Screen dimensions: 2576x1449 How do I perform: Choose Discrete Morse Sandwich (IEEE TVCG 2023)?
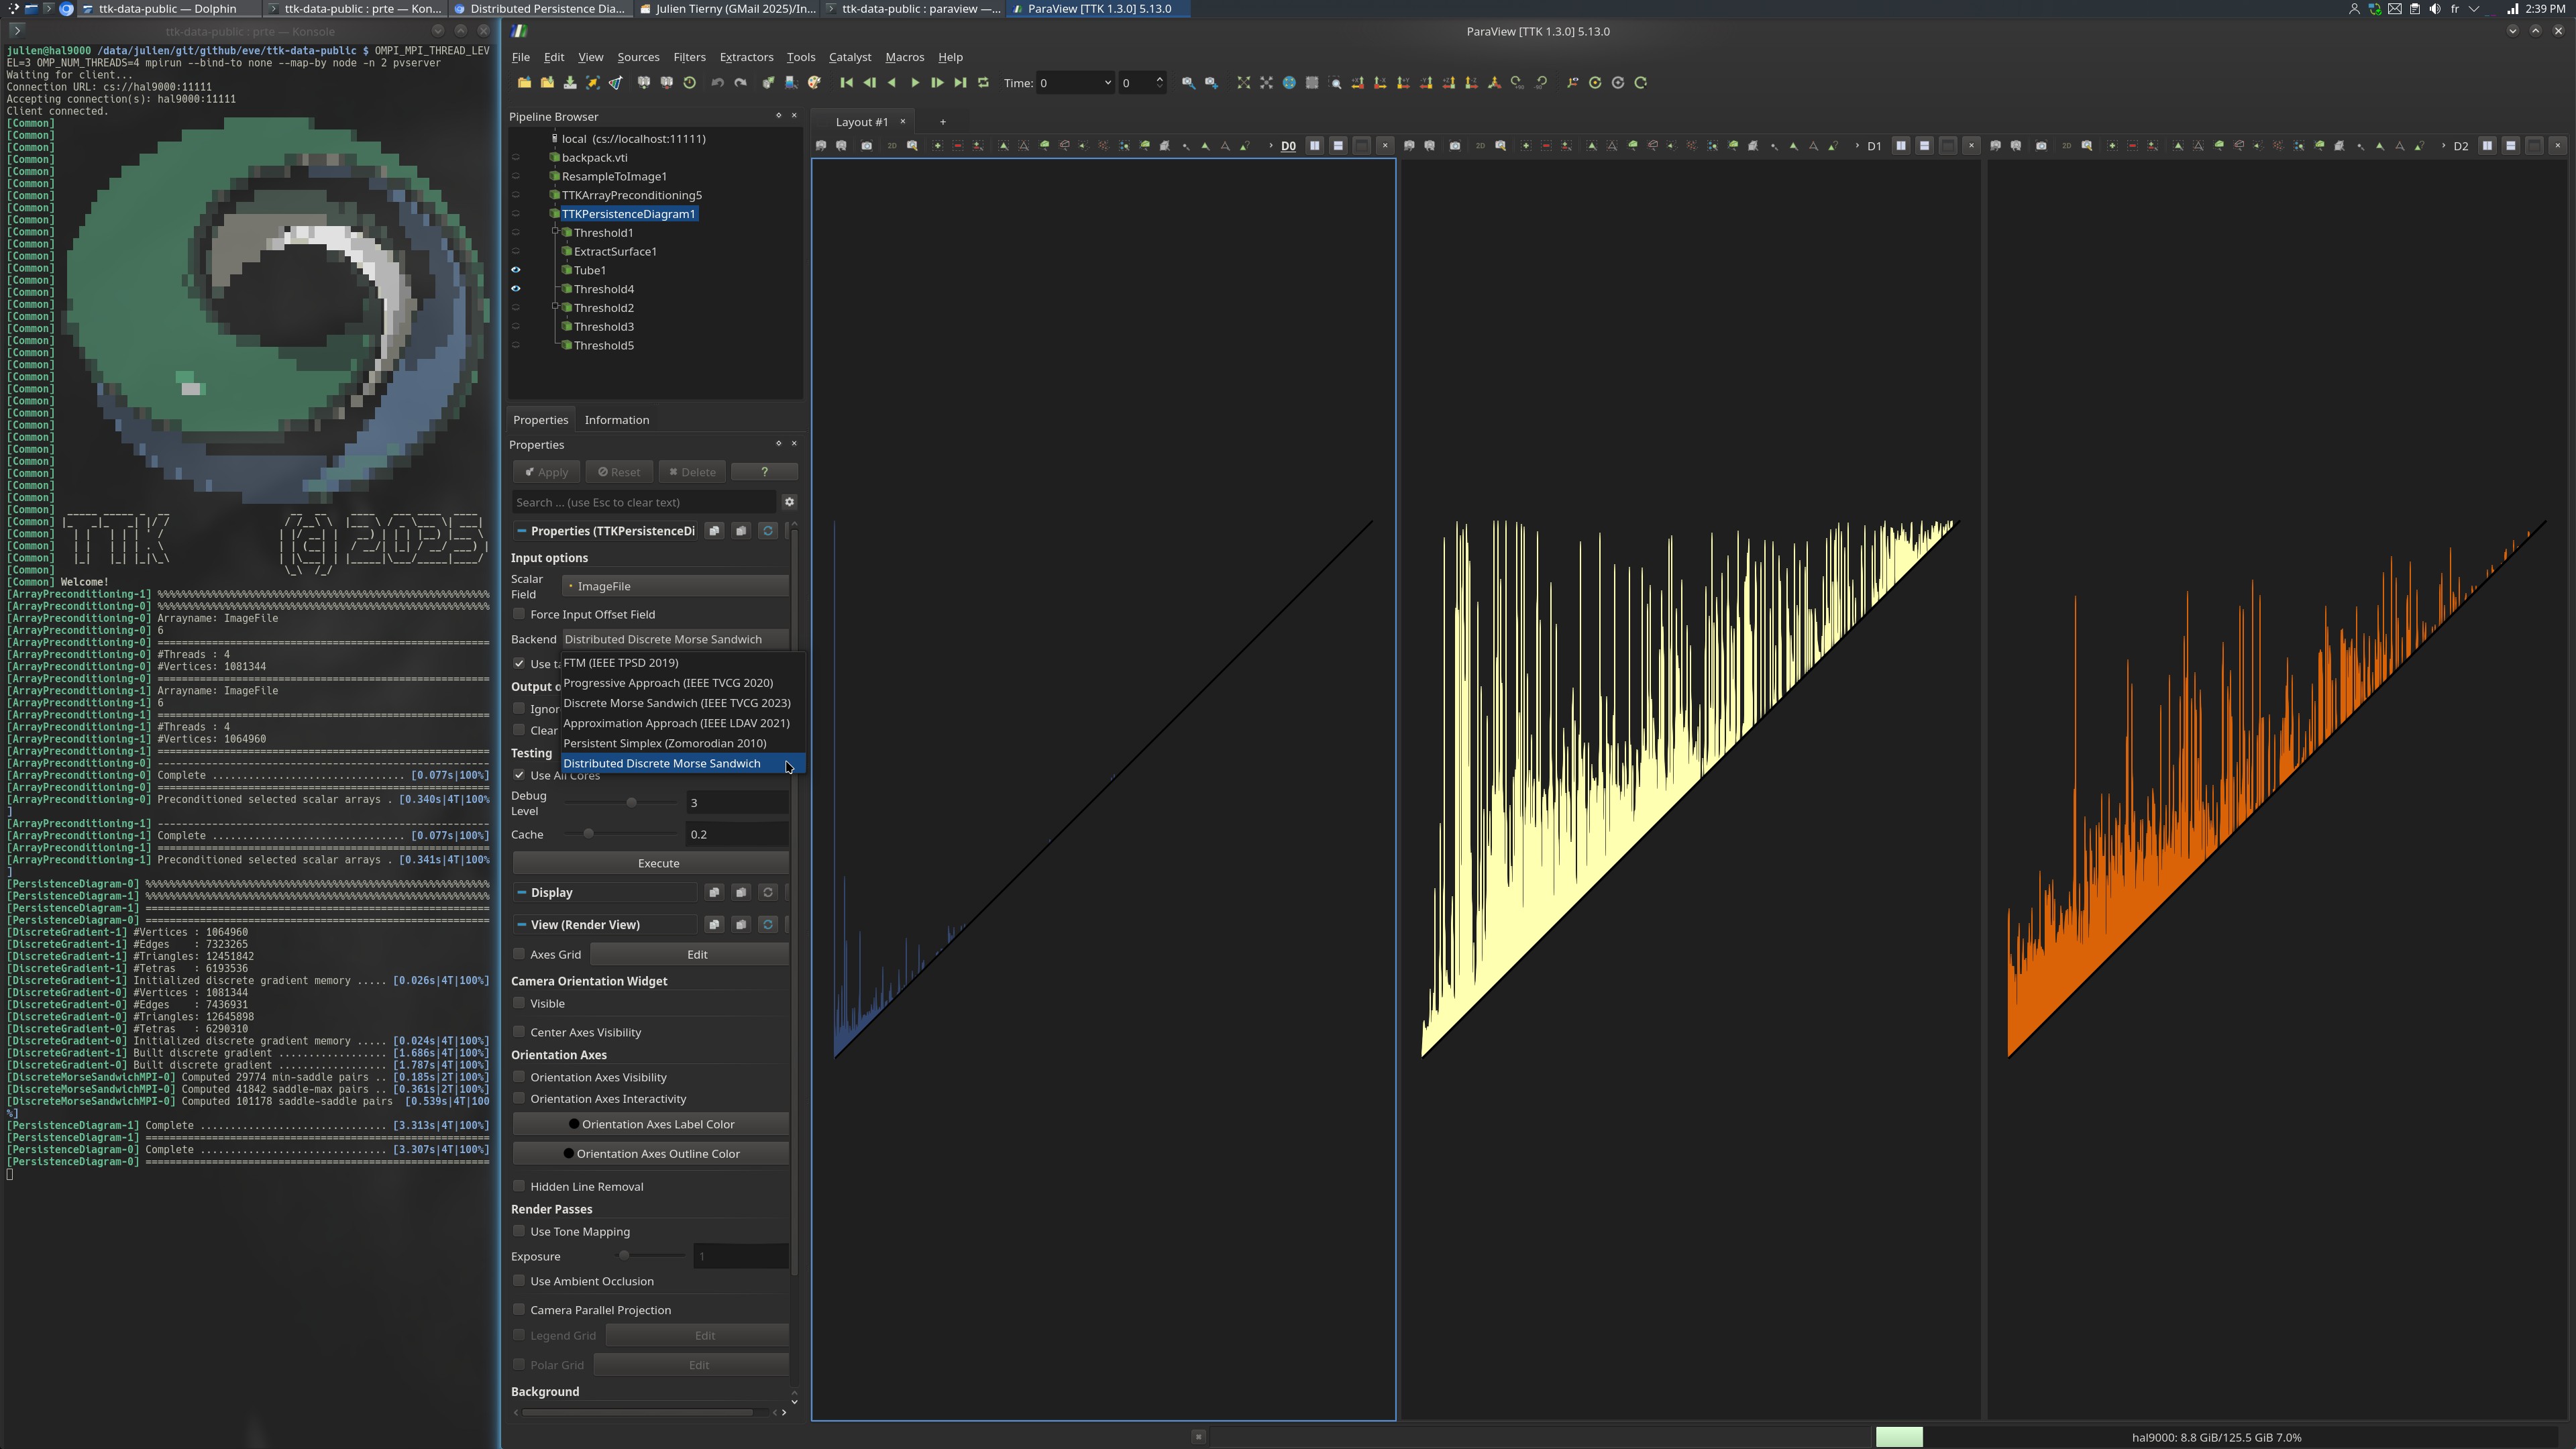[x=683, y=703]
